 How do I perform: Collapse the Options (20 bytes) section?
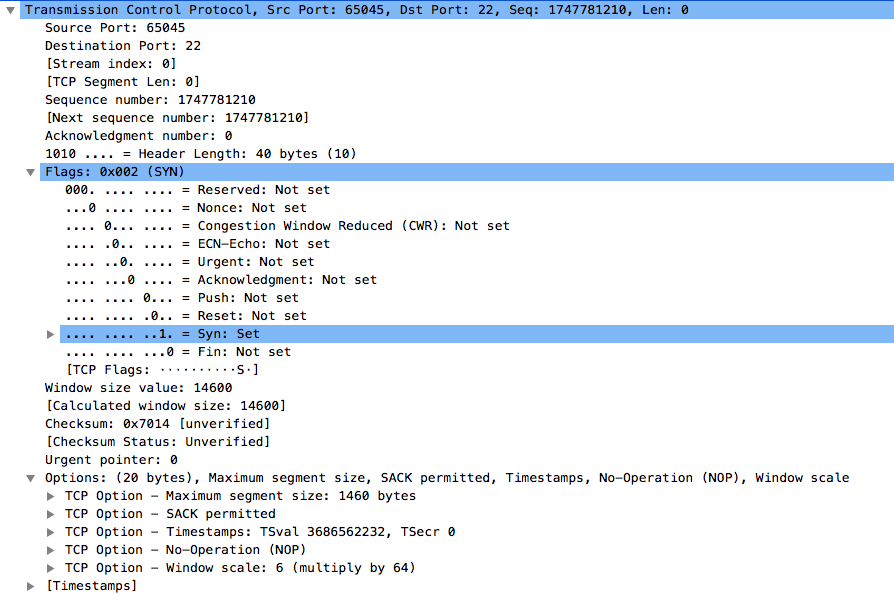(31, 477)
